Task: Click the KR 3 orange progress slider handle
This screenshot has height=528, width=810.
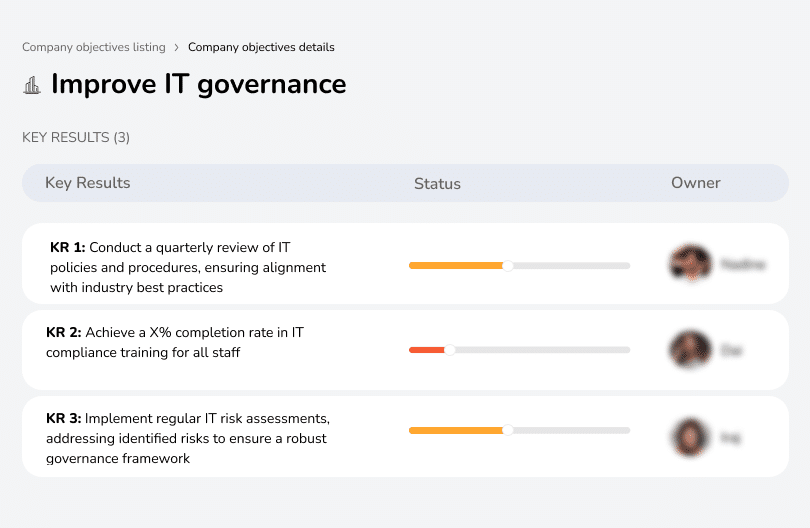Action: tap(508, 430)
